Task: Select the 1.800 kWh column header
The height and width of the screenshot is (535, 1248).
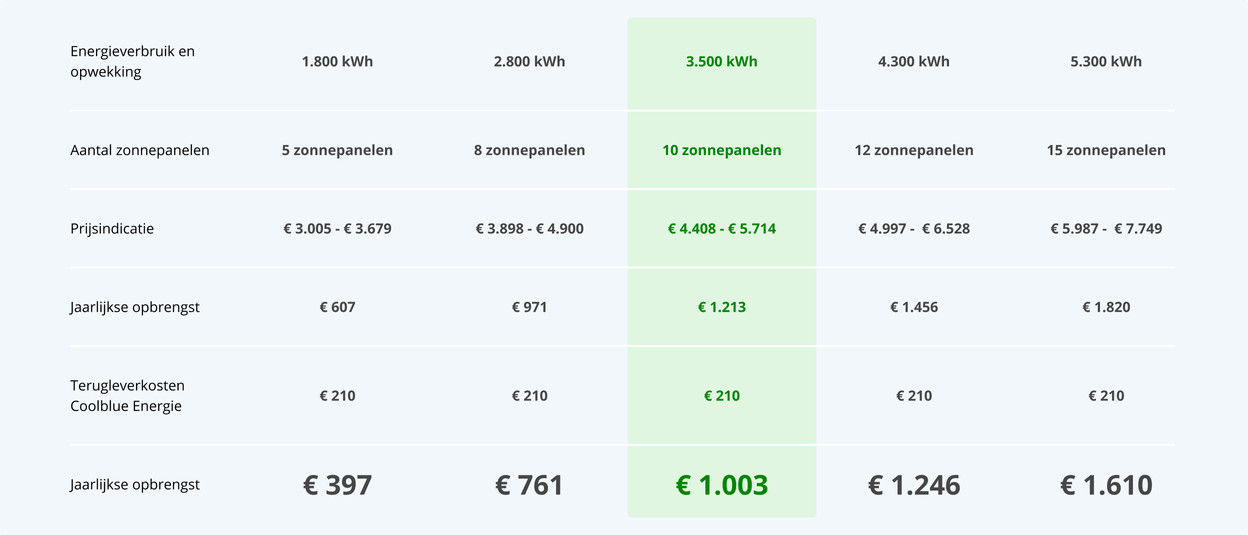Action: (x=337, y=62)
